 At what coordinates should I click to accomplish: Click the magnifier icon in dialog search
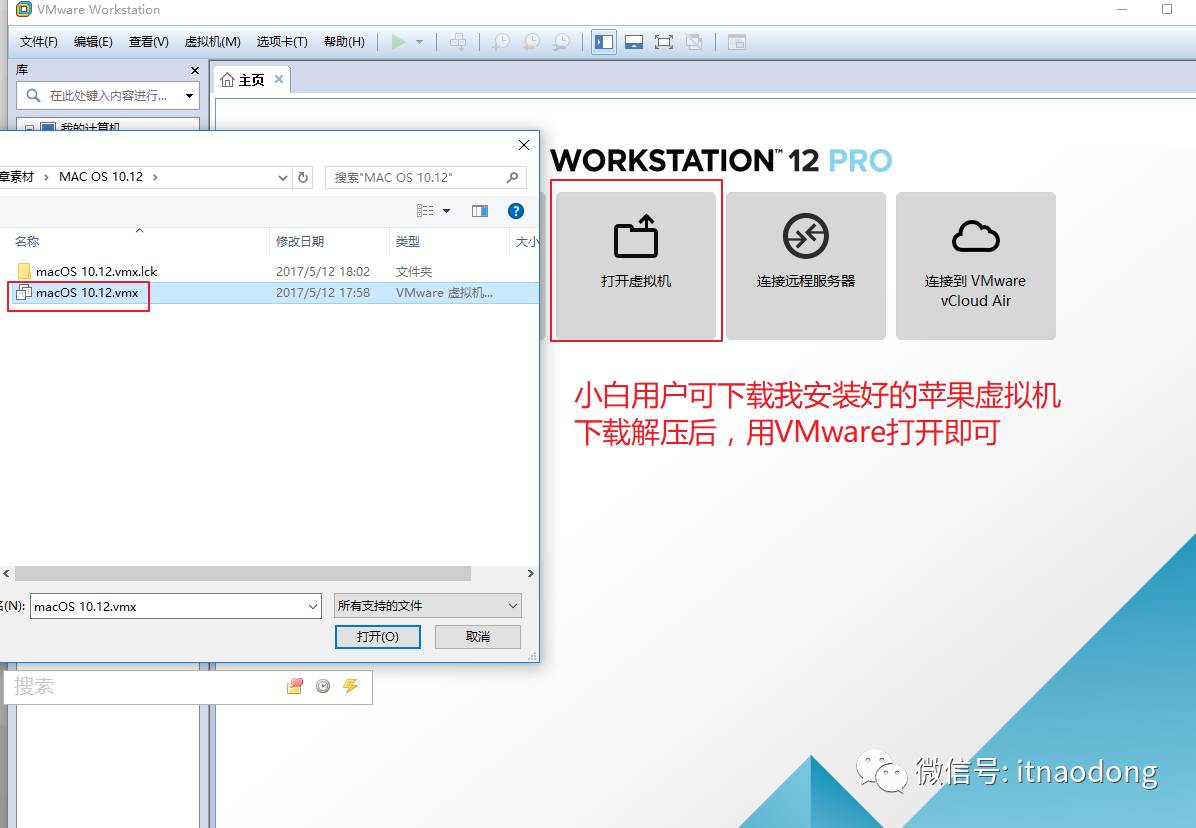pyautogui.click(x=513, y=178)
